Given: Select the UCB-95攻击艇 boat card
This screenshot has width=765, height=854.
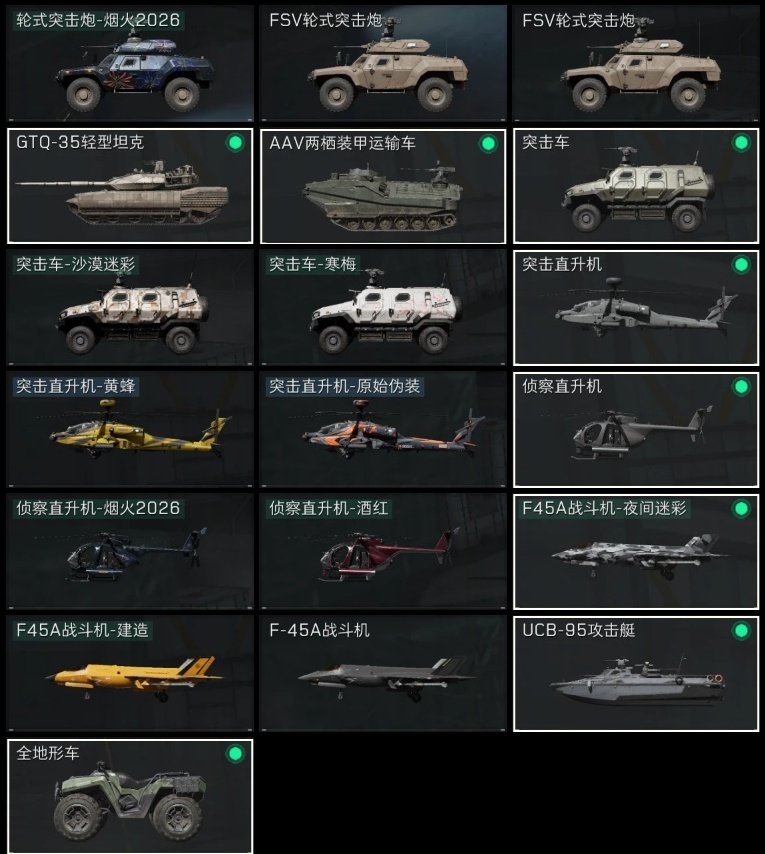Looking at the screenshot, I should click(x=636, y=674).
